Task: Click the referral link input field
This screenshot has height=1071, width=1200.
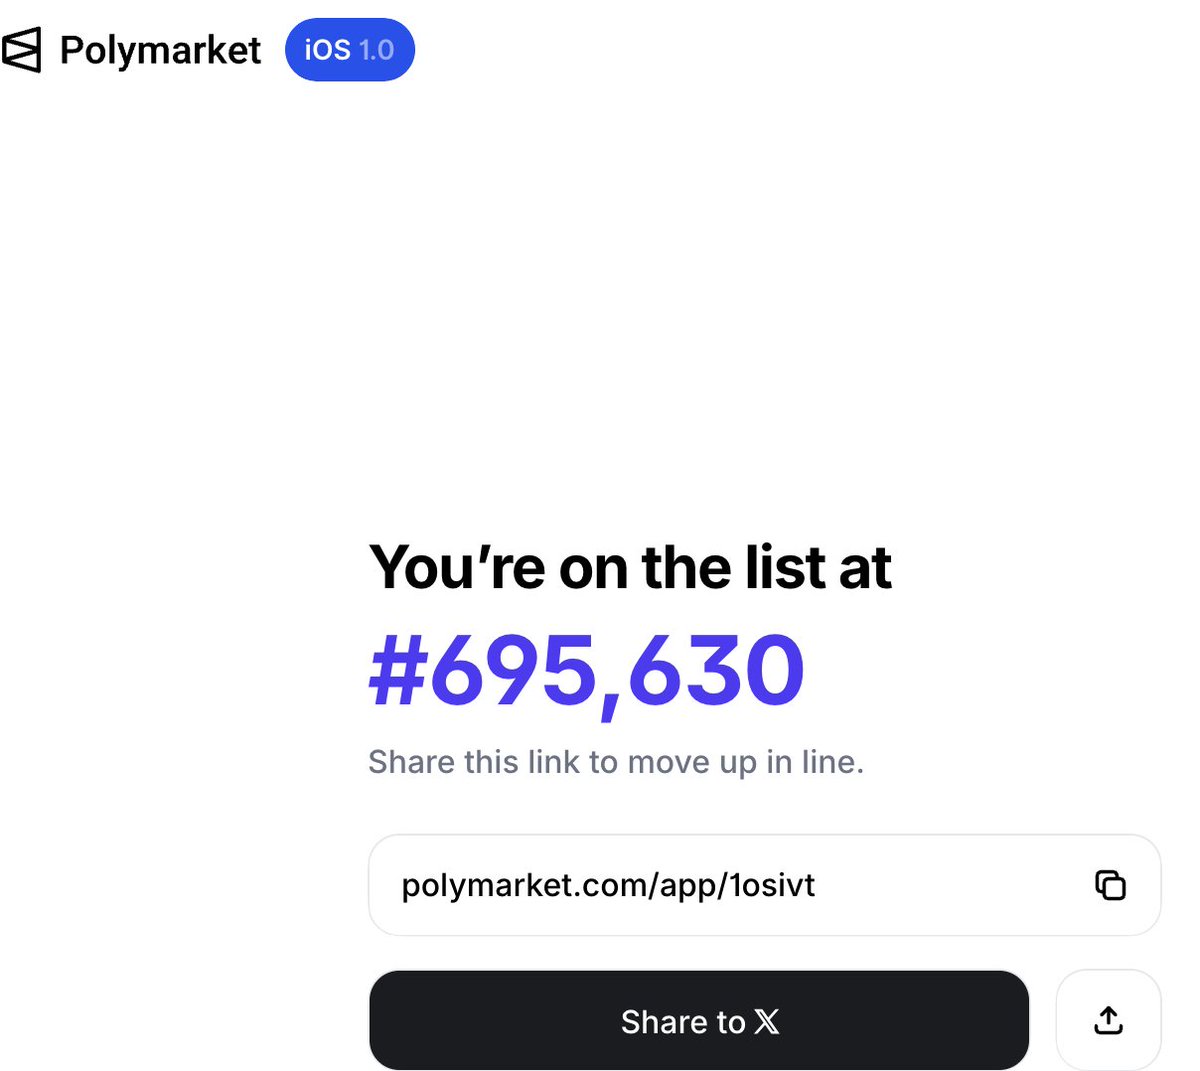Action: click(764, 885)
